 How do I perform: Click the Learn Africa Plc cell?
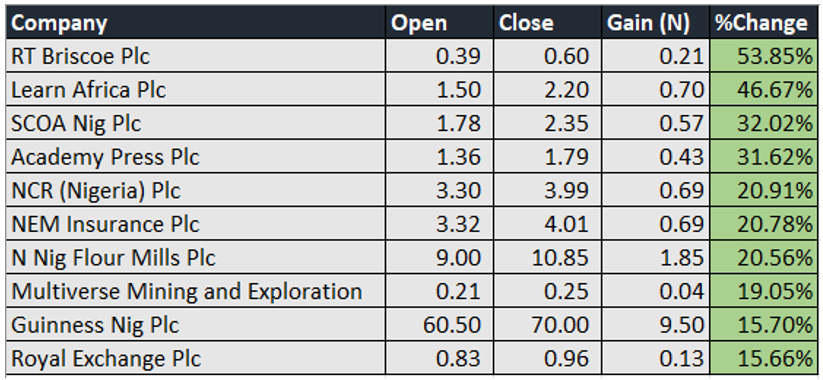click(196, 89)
